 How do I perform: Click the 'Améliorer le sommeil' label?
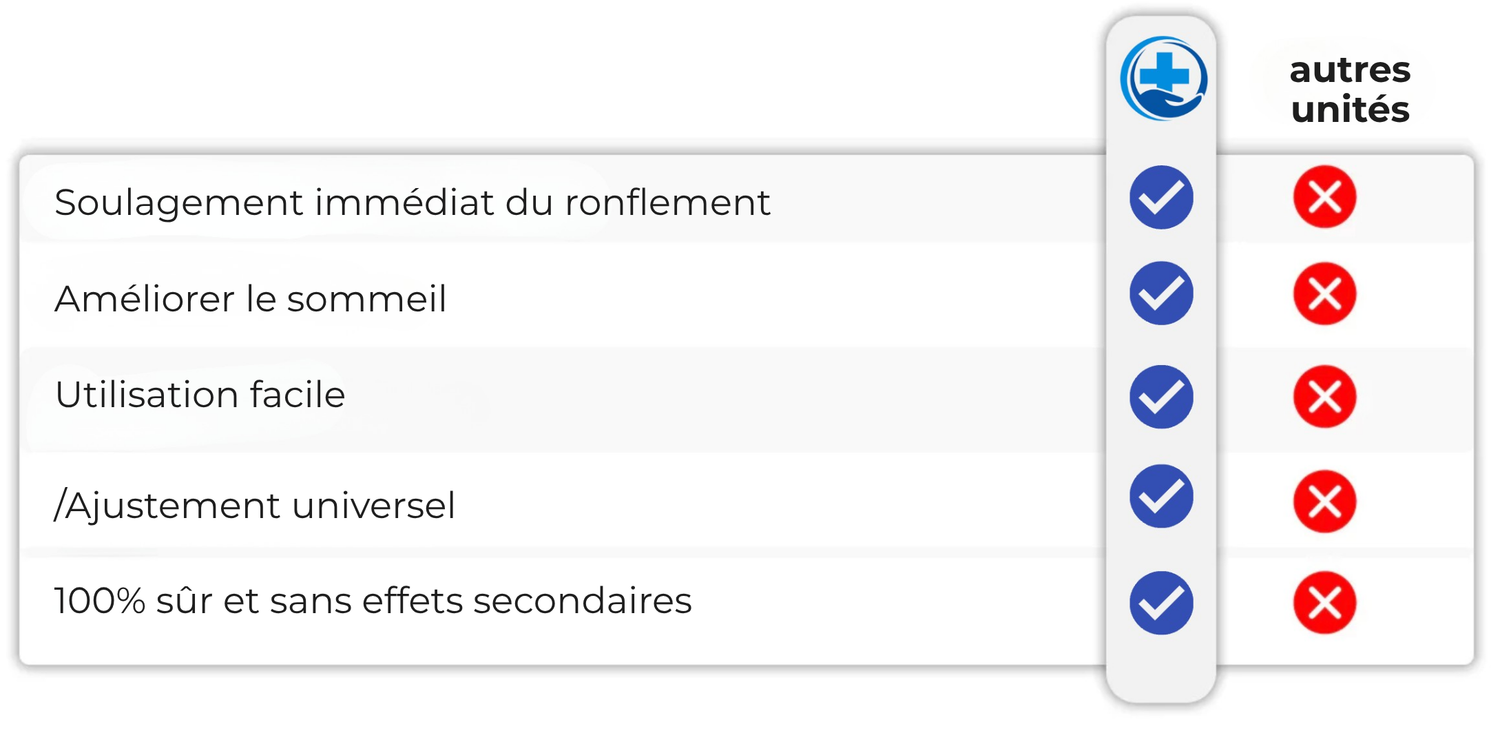click(250, 298)
